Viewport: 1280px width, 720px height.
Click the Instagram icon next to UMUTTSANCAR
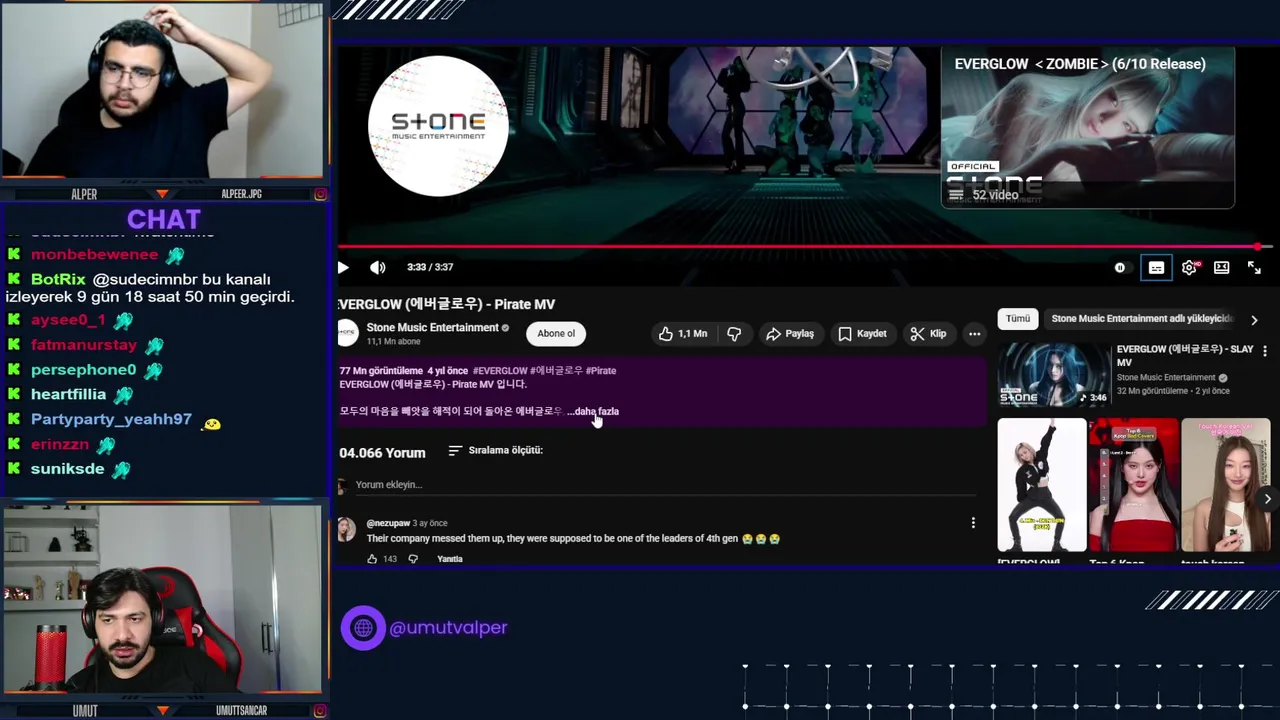pyautogui.click(x=320, y=711)
